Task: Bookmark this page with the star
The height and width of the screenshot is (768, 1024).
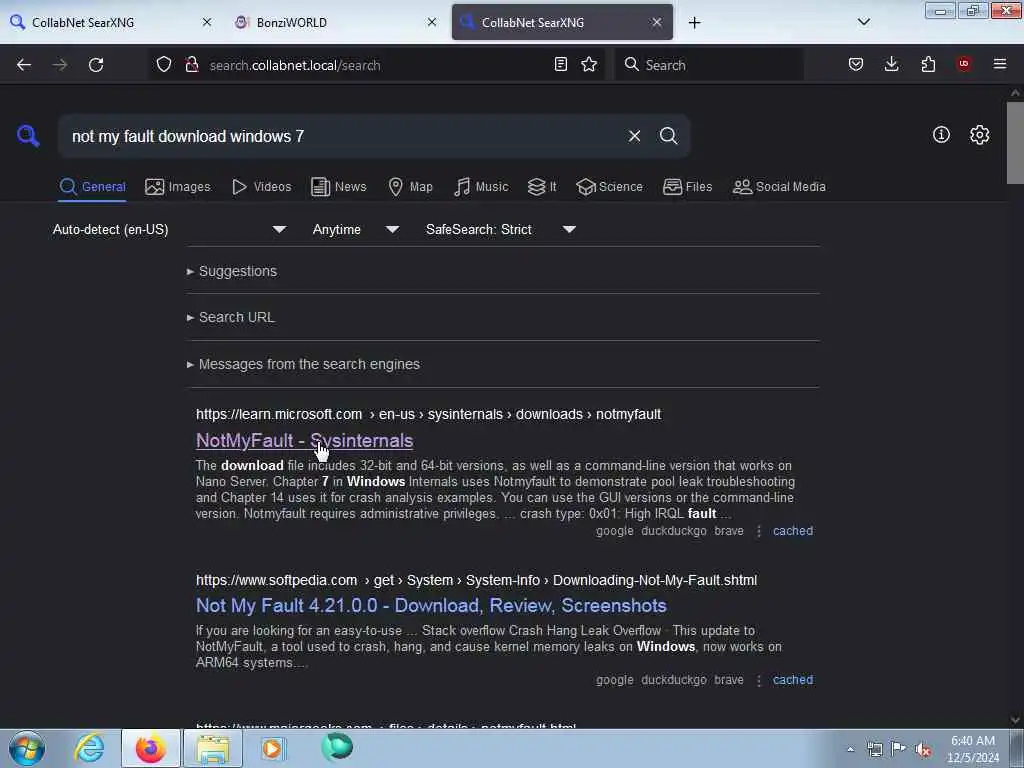Action: coord(589,64)
